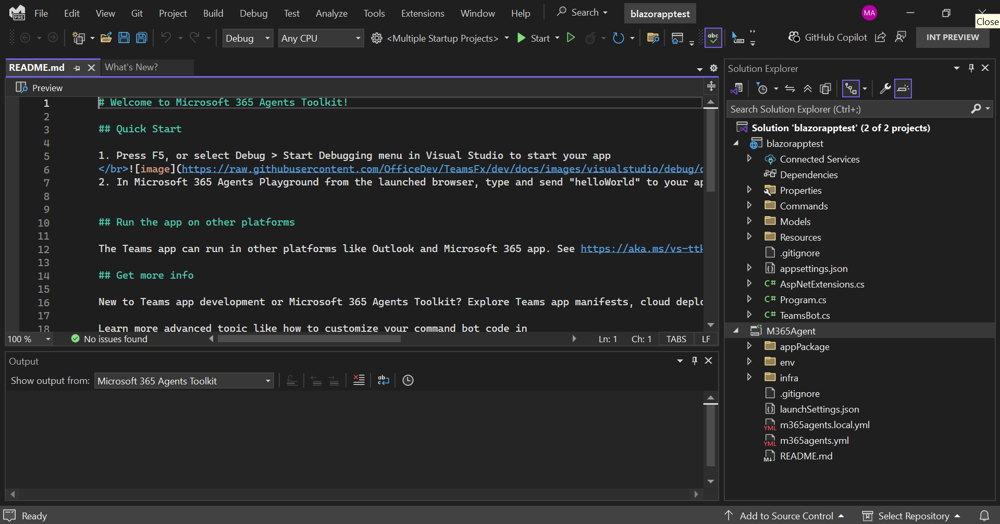Click the INT PREVIEW button
Screen dimensions: 1000x524
coord(952,38)
